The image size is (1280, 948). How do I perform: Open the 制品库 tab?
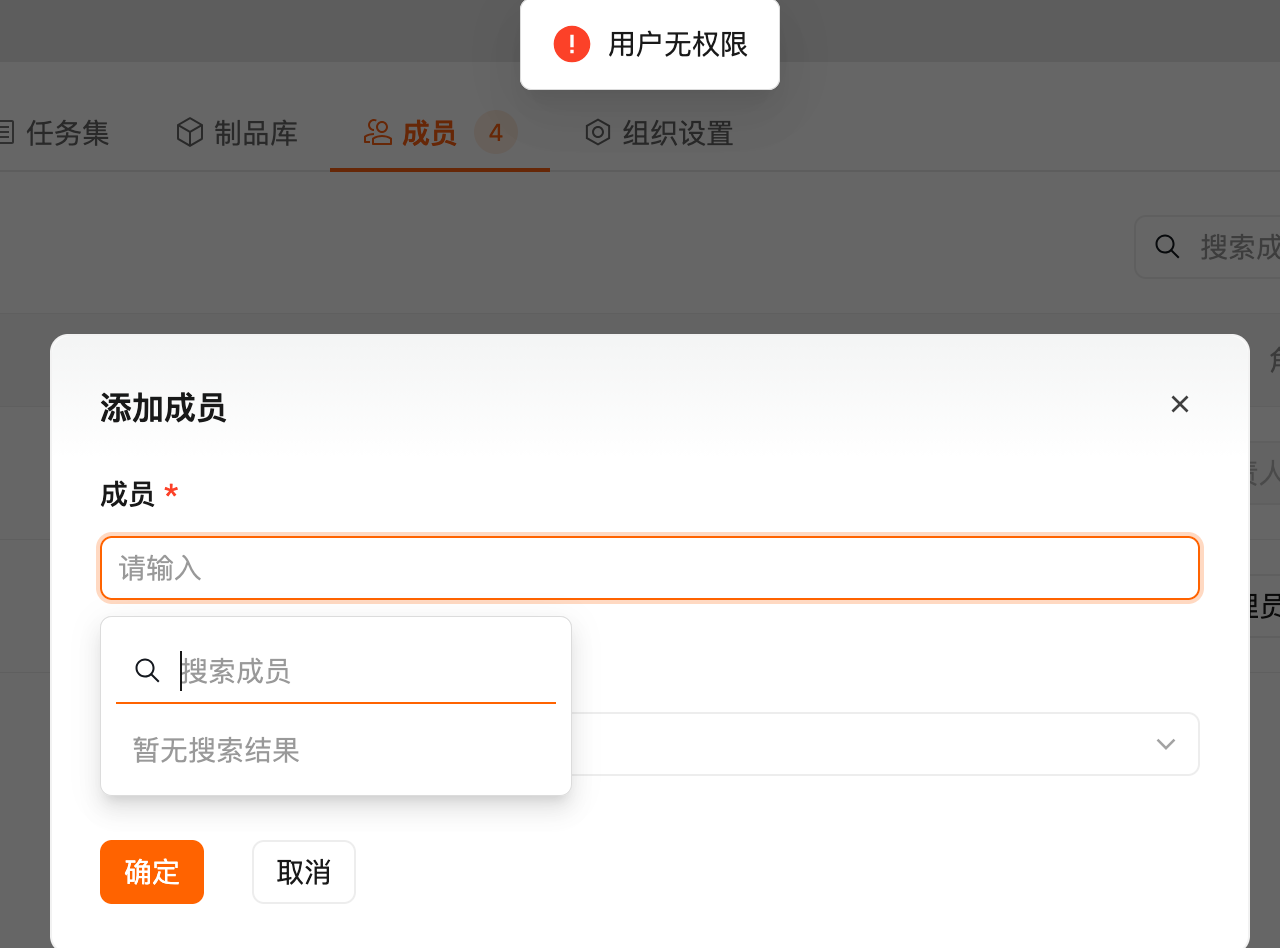click(x=256, y=133)
